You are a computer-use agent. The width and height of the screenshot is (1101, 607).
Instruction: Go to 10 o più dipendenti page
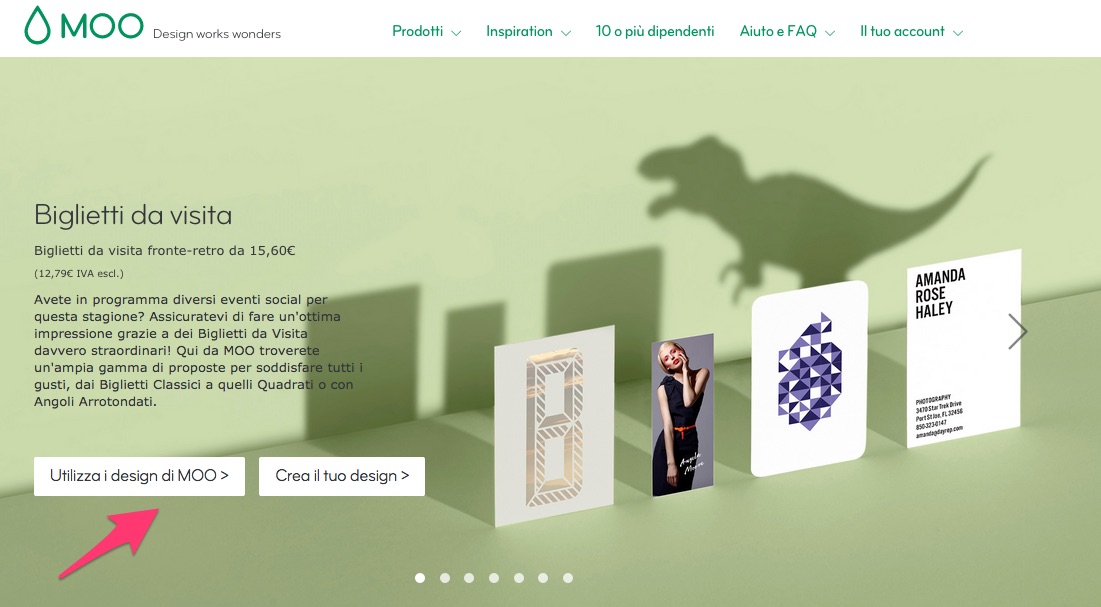tap(654, 32)
